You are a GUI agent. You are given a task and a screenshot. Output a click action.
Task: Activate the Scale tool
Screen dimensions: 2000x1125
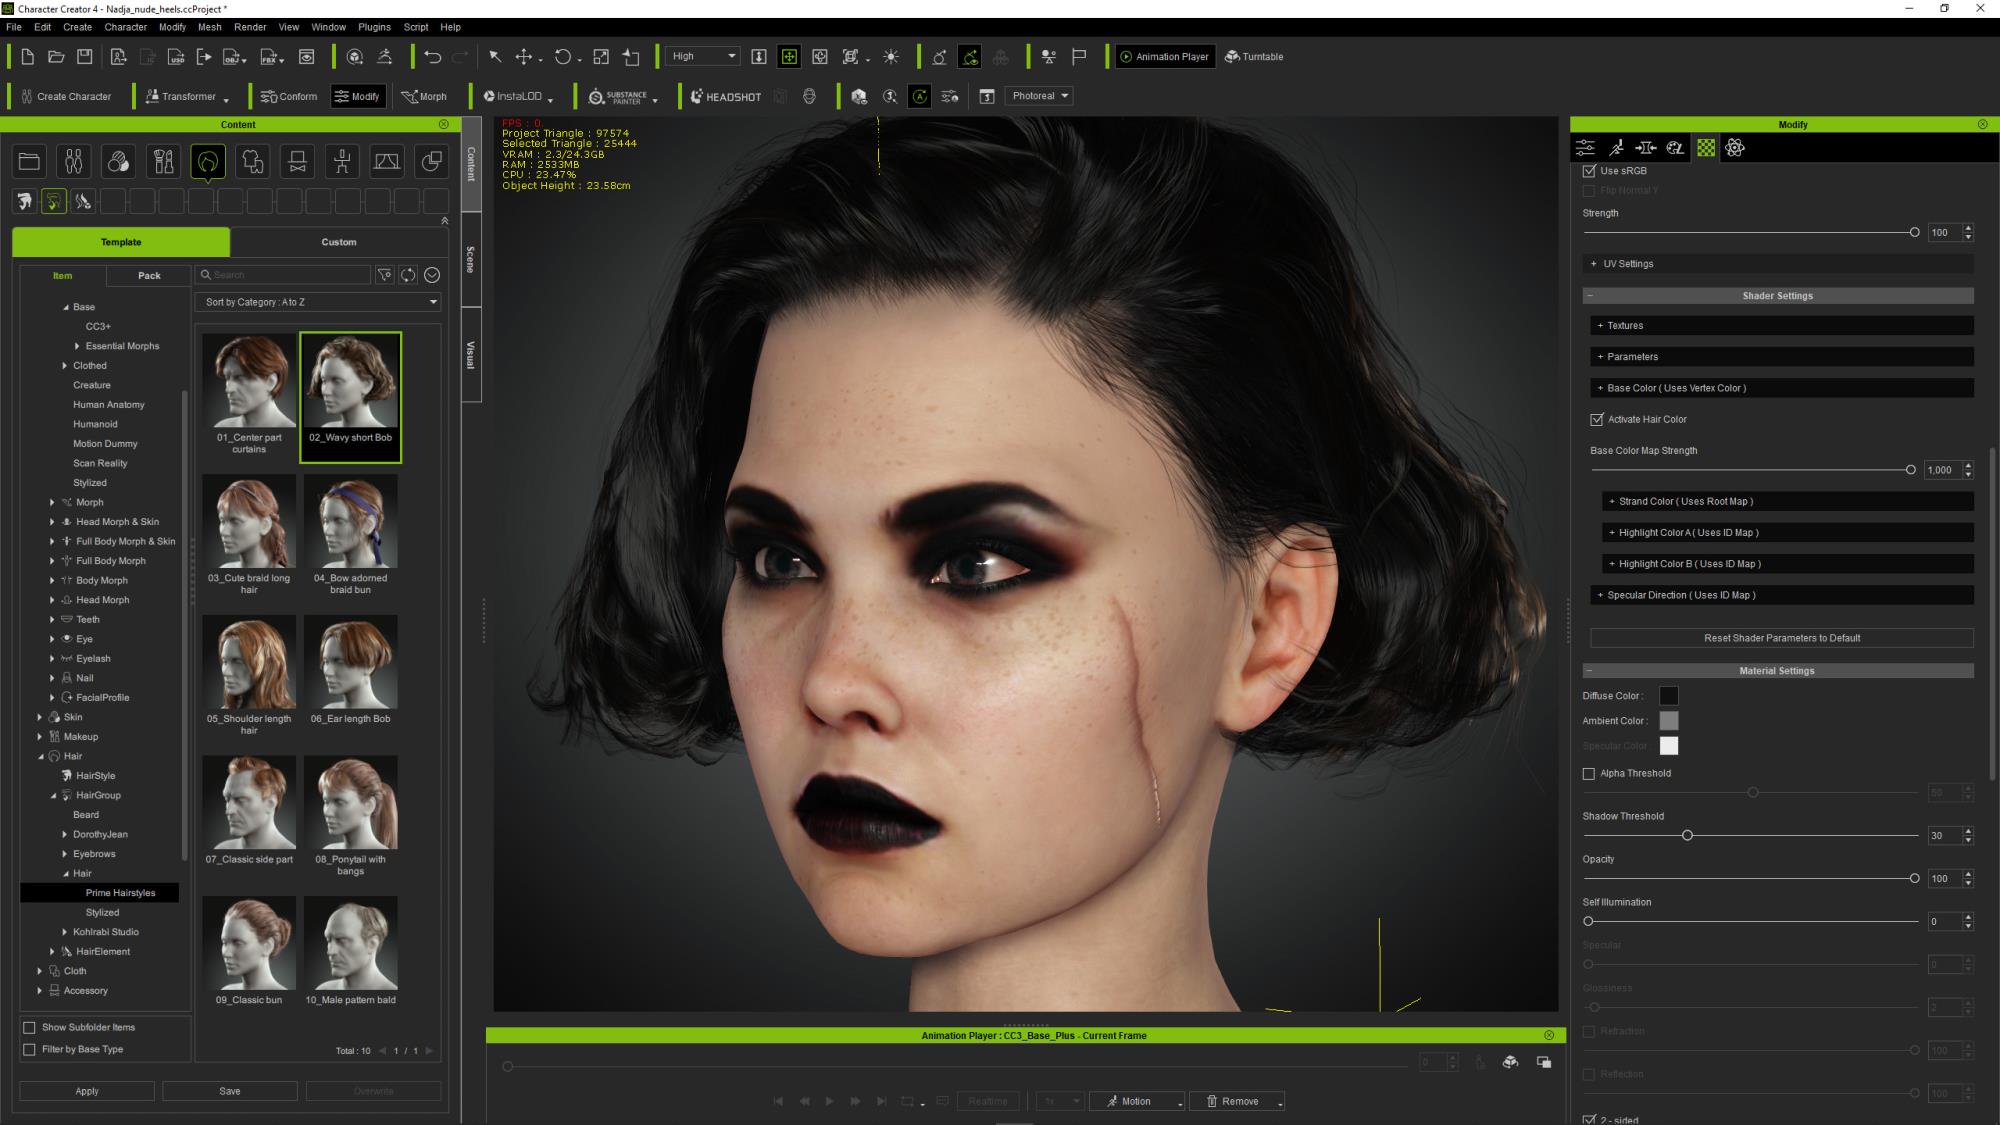pos(601,57)
